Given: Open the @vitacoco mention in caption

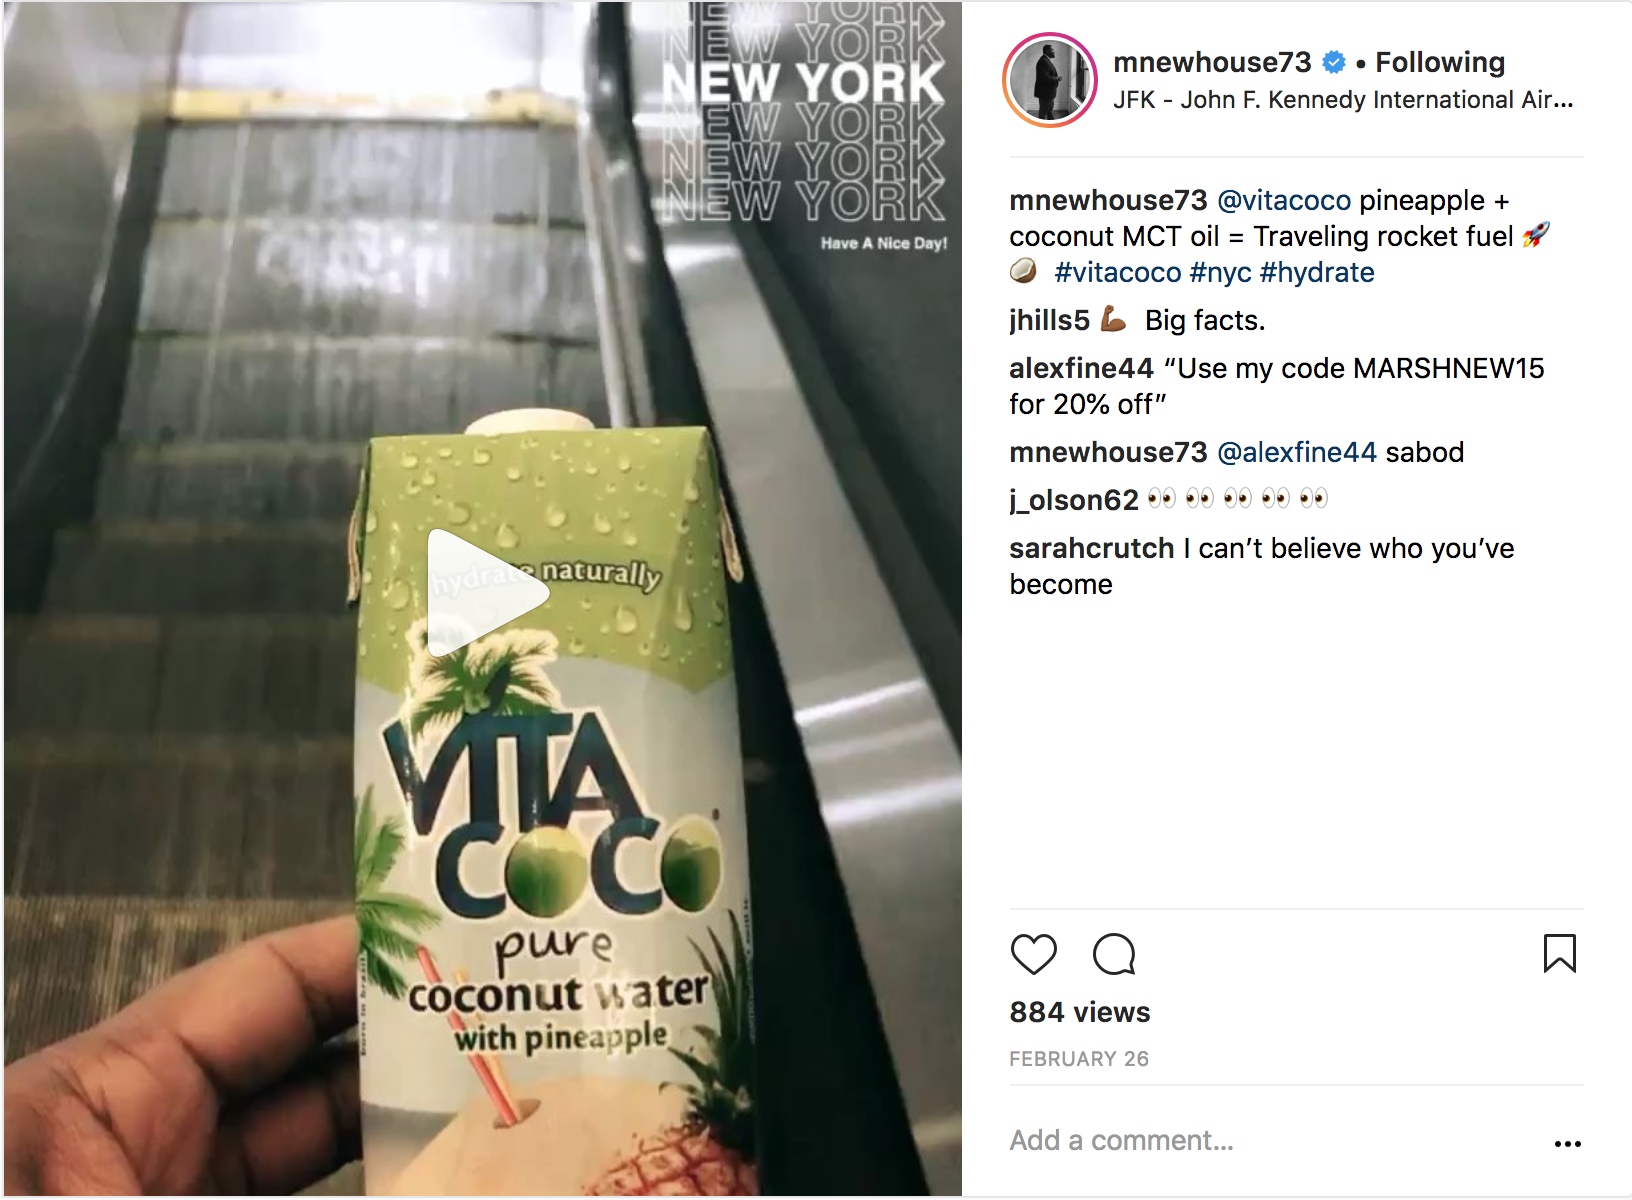Looking at the screenshot, I should (x=1284, y=200).
